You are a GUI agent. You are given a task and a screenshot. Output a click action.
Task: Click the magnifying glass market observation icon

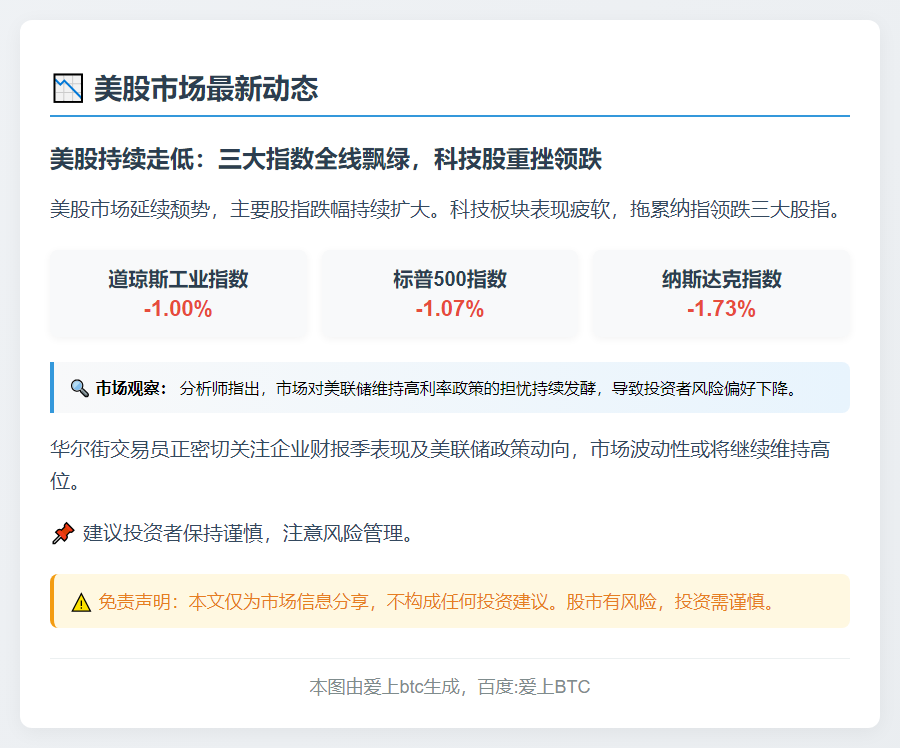[x=80, y=388]
